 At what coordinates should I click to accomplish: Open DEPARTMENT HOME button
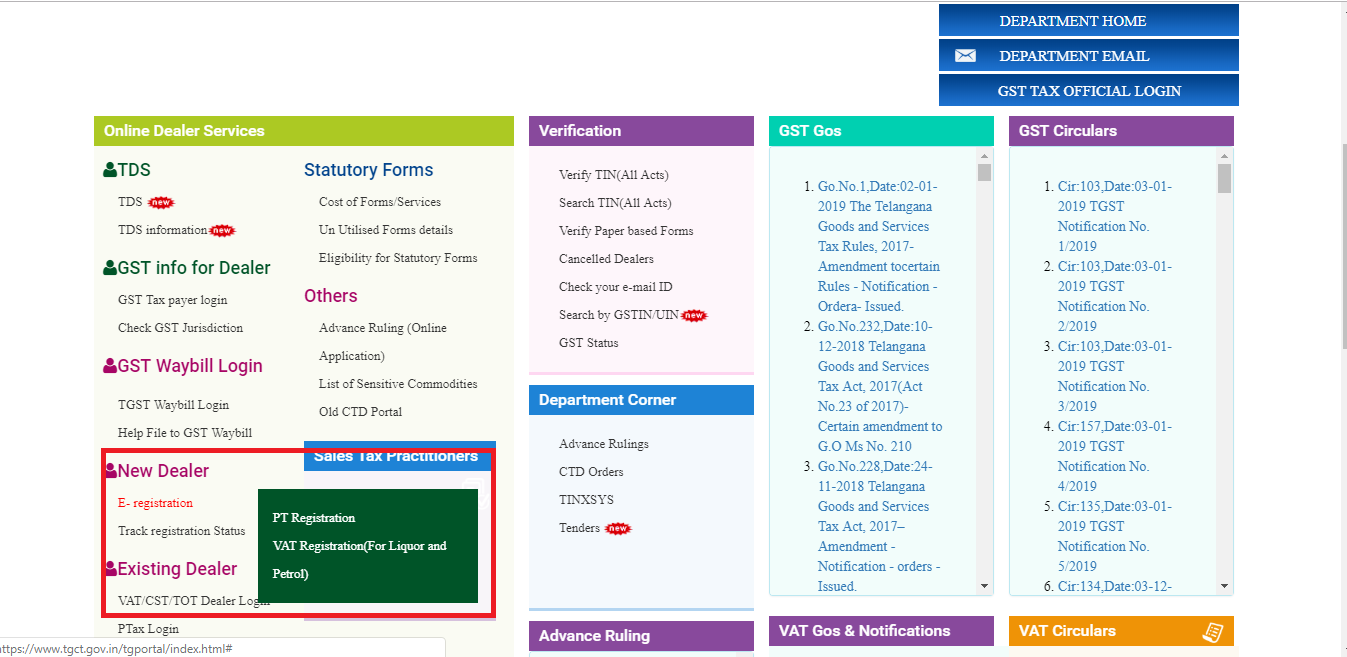1089,21
